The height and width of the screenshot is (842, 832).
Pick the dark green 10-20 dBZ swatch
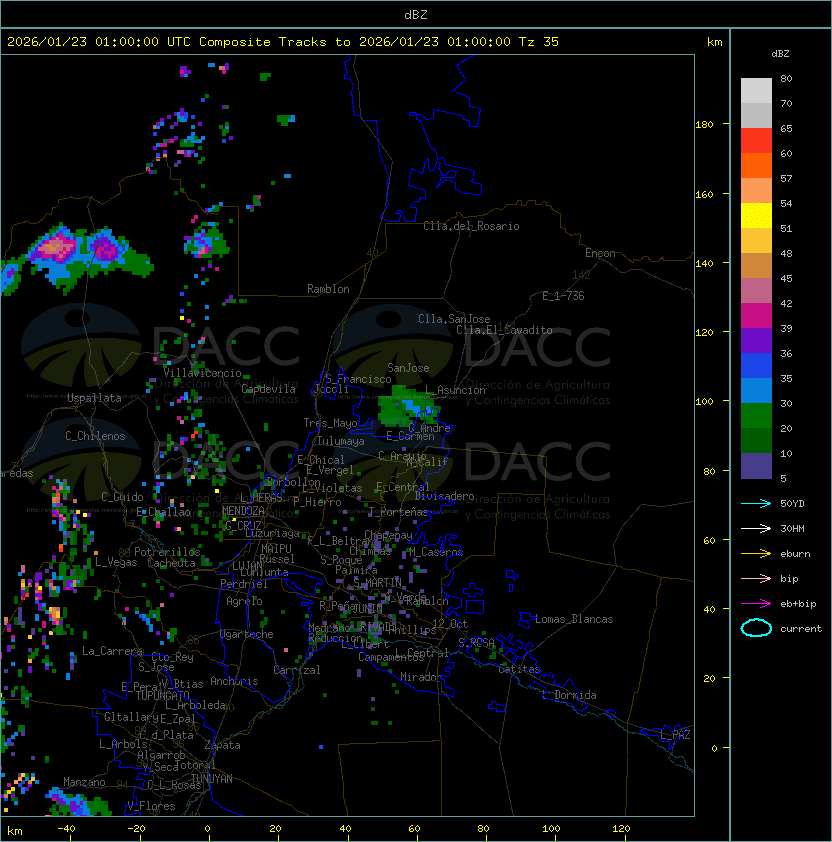tap(756, 440)
